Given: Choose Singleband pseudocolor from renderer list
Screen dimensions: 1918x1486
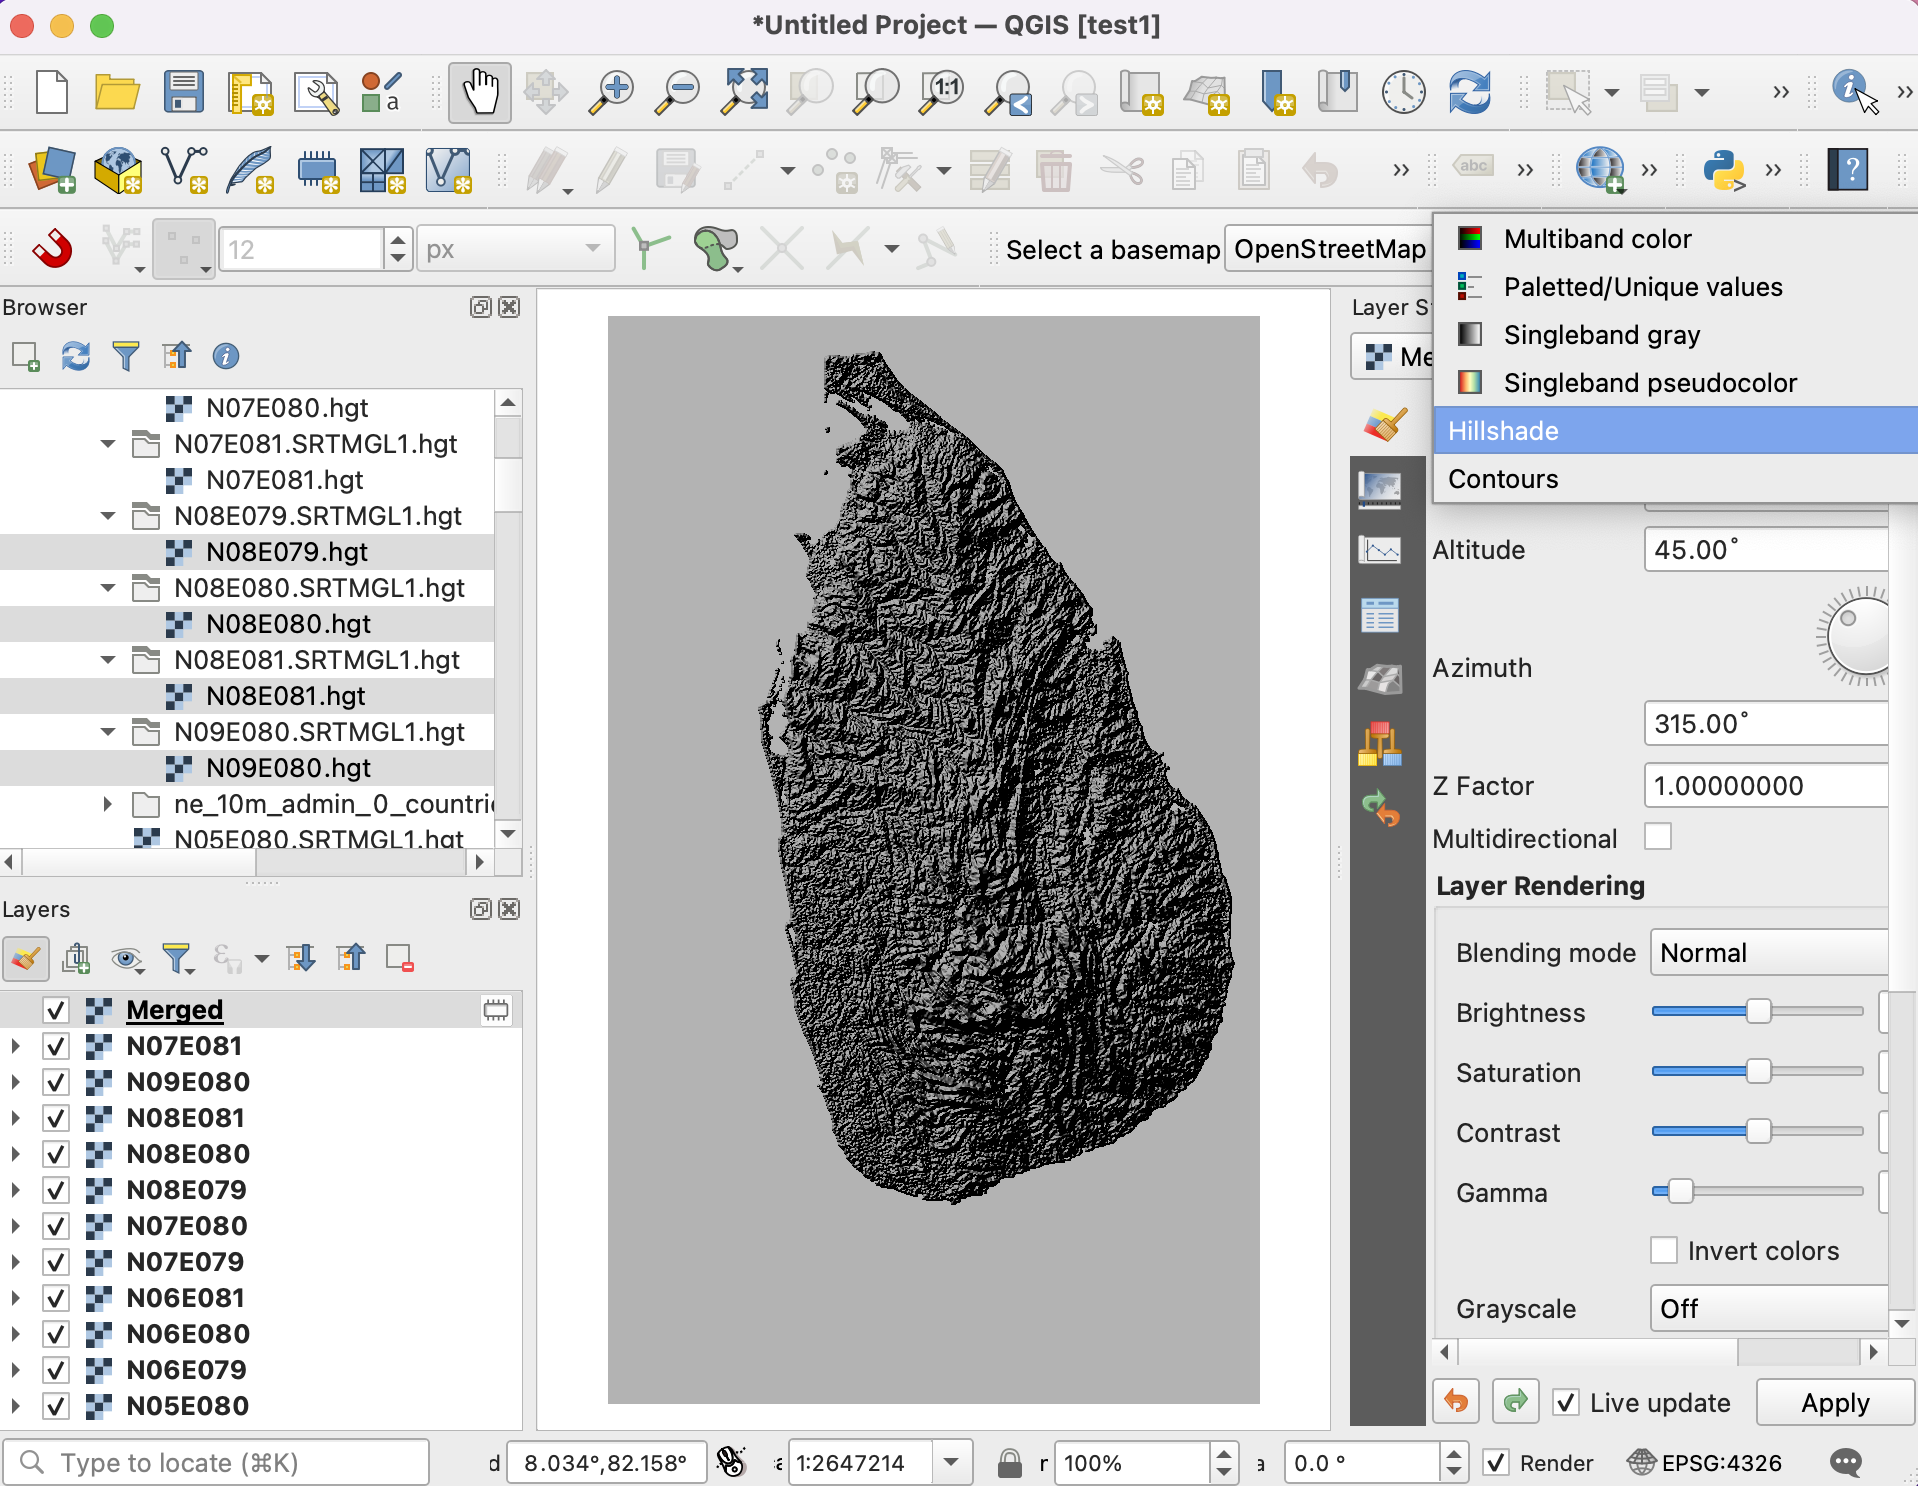Looking at the screenshot, I should [1650, 383].
